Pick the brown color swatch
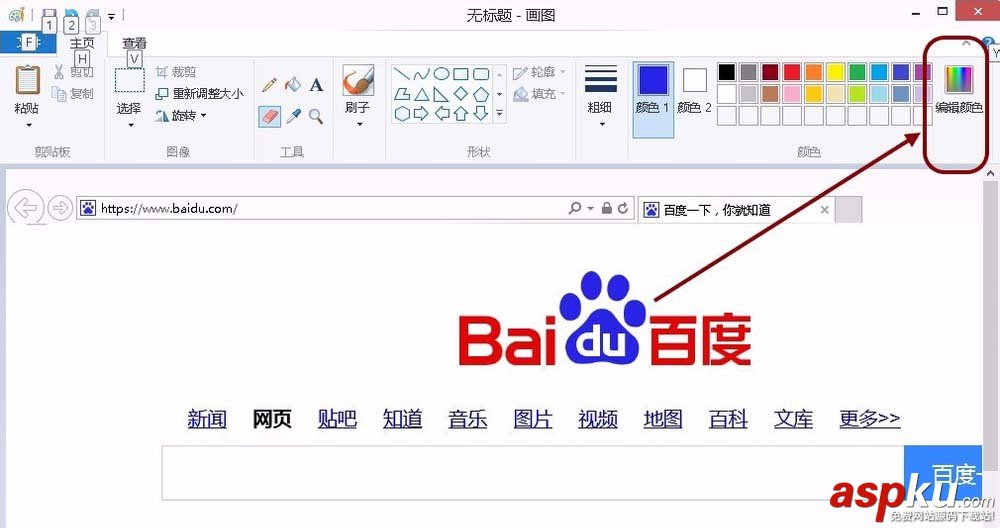Screen dimensions: 1000x528 770,94
